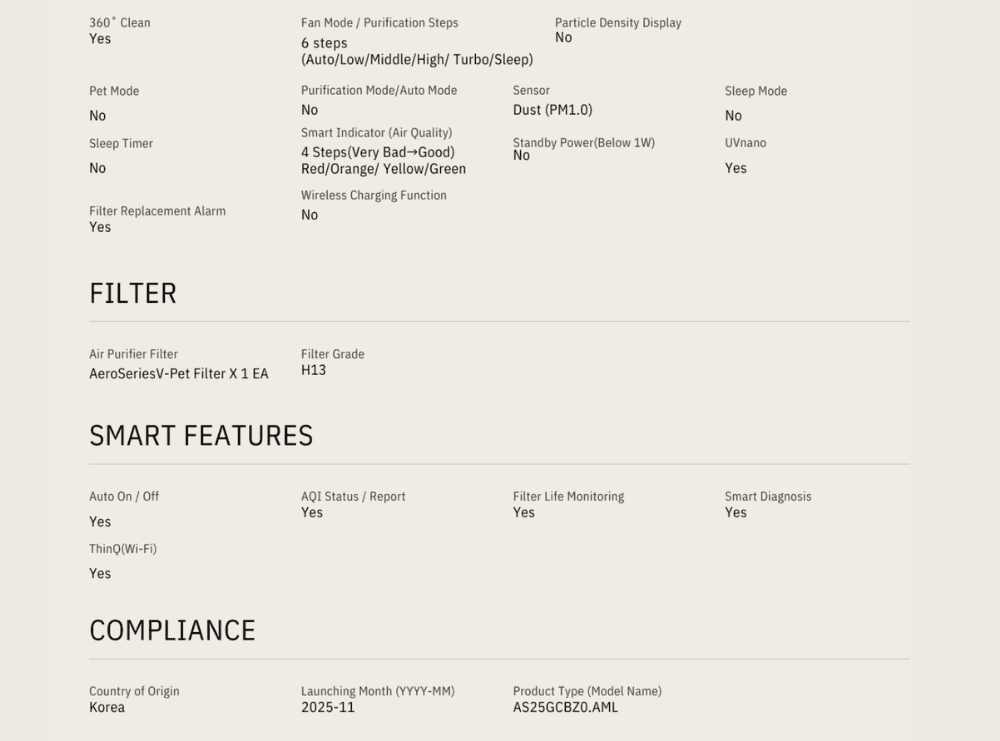
Task: Click the Smart Diagnosis label
Action: [768, 497]
